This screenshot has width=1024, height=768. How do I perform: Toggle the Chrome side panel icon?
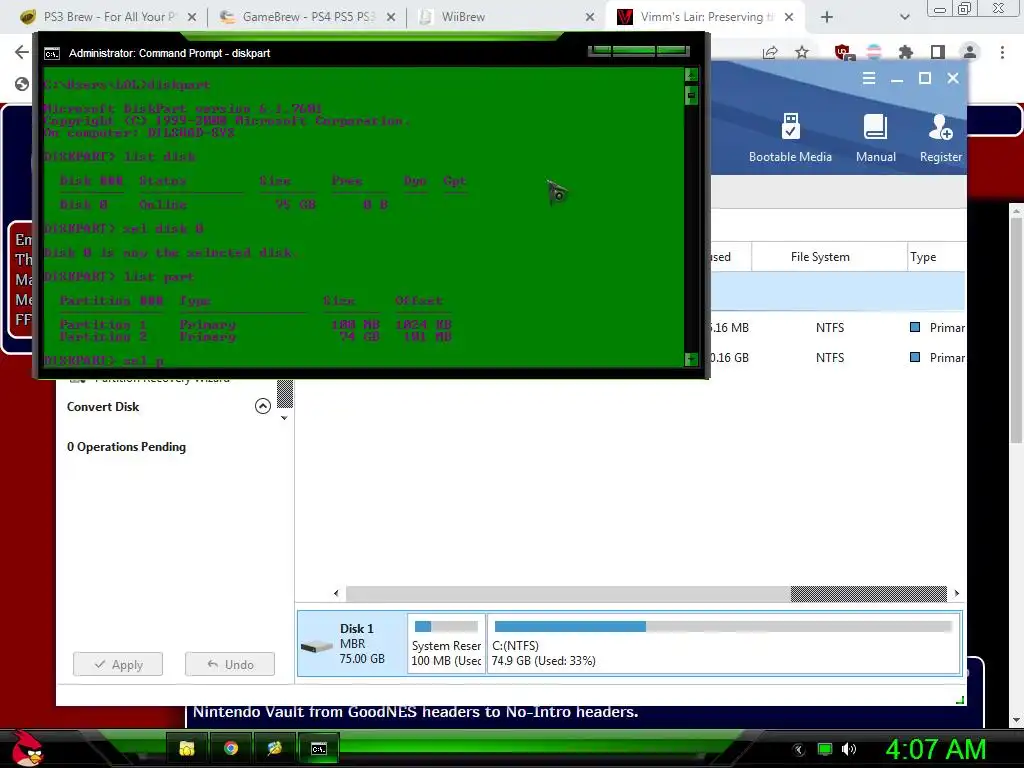(x=938, y=52)
